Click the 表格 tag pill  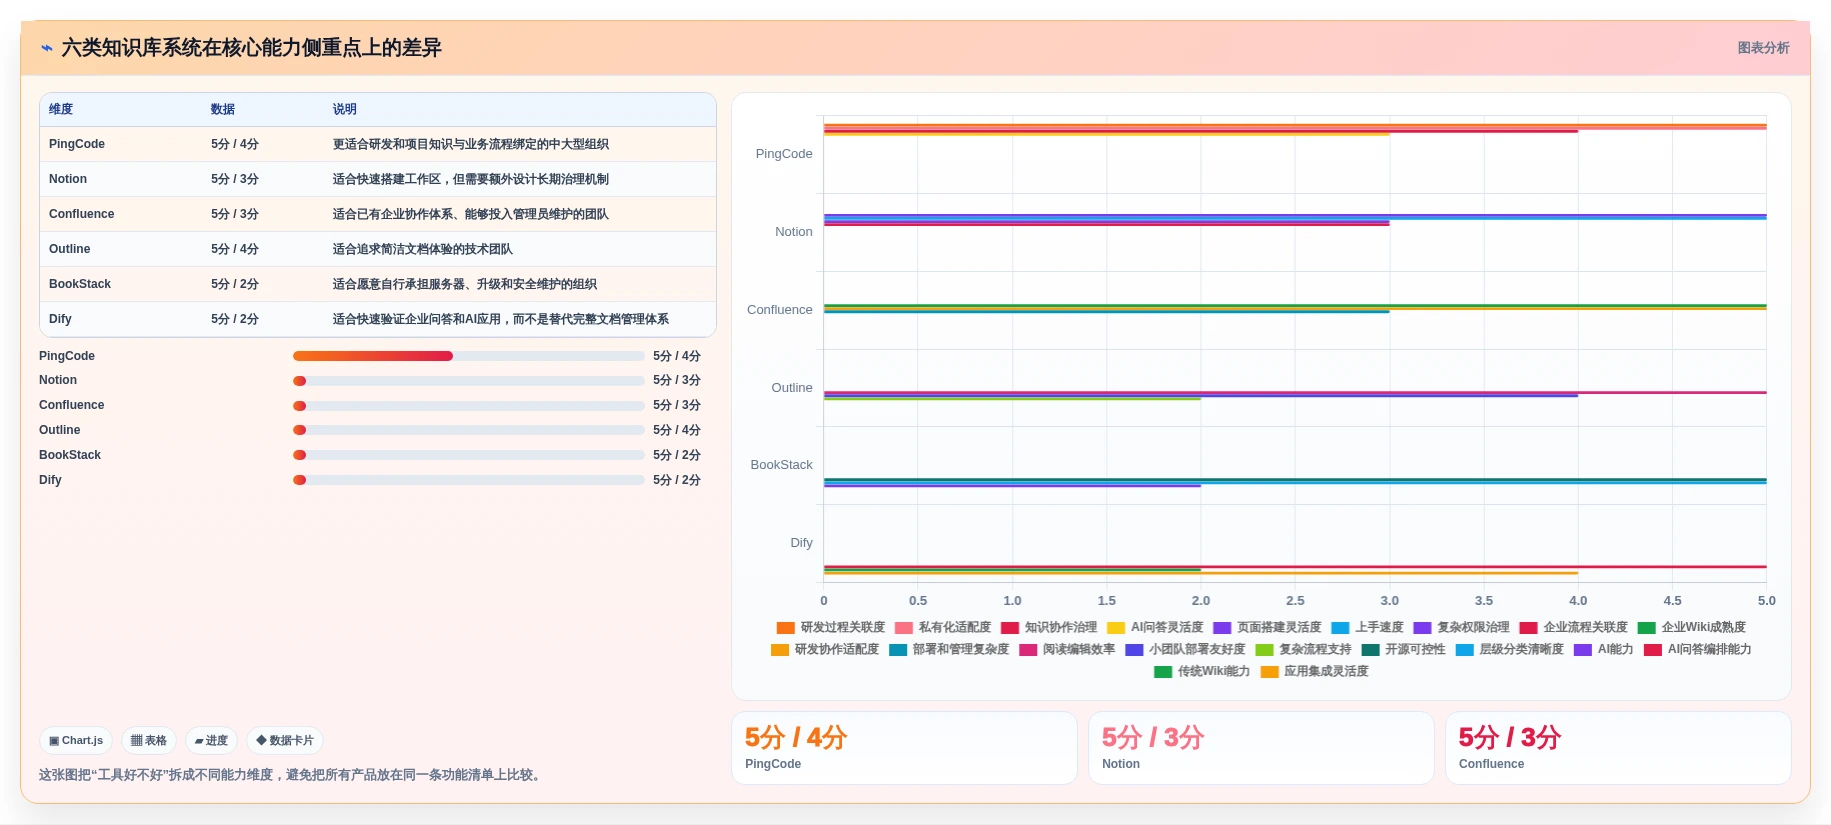pos(149,740)
